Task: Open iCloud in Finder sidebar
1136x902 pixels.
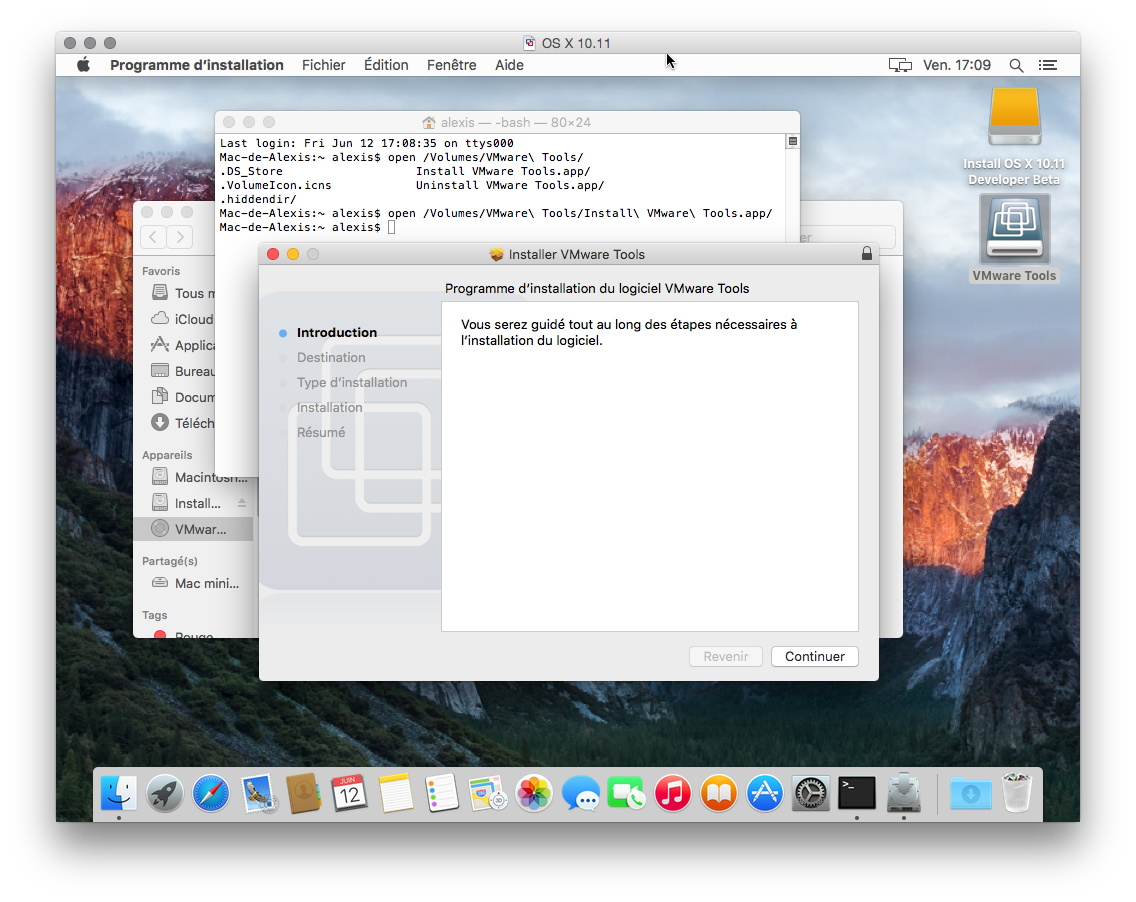Action: tap(183, 320)
